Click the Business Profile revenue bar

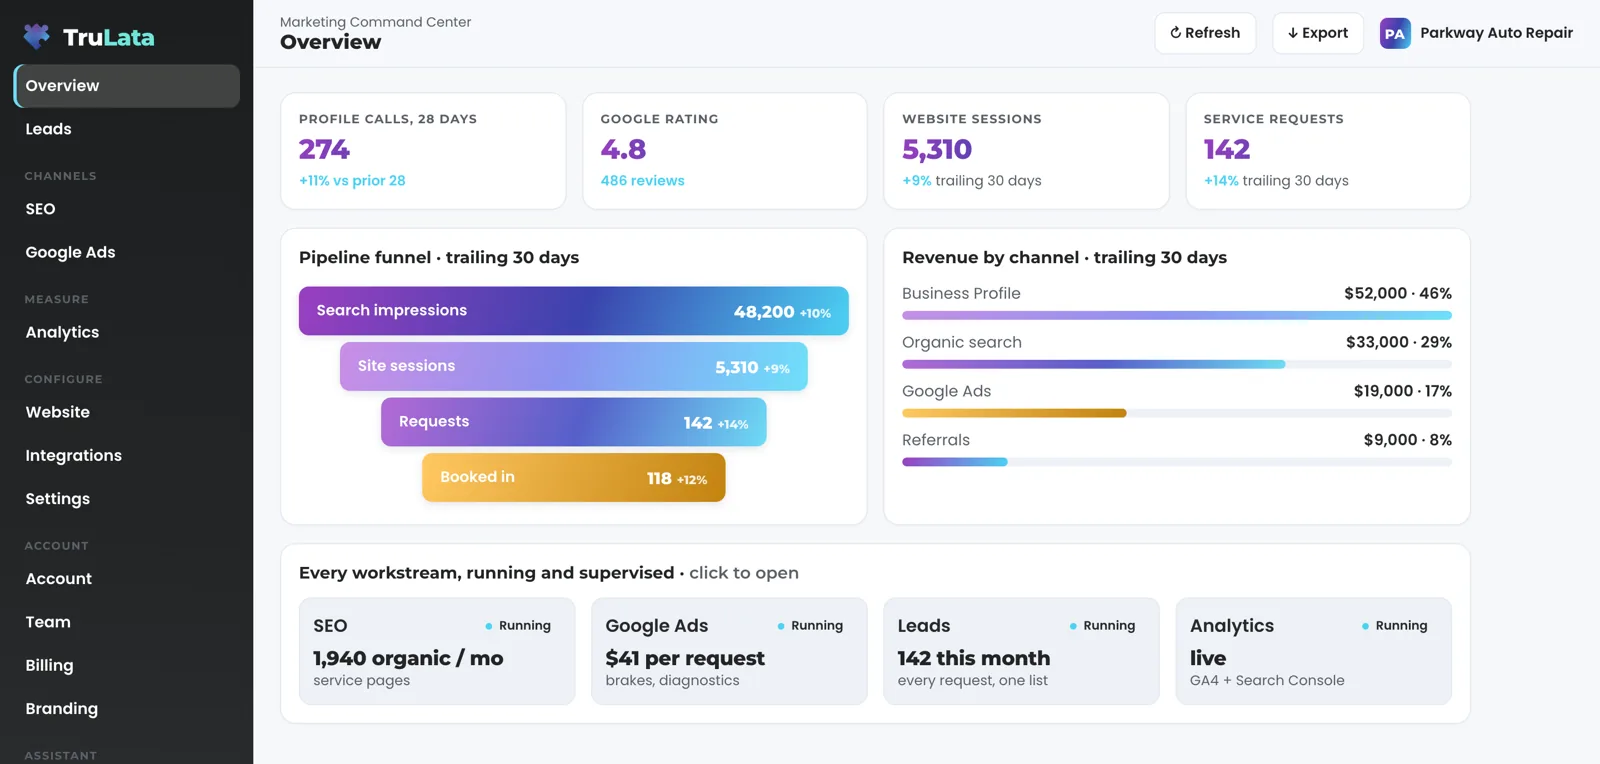coord(1177,315)
